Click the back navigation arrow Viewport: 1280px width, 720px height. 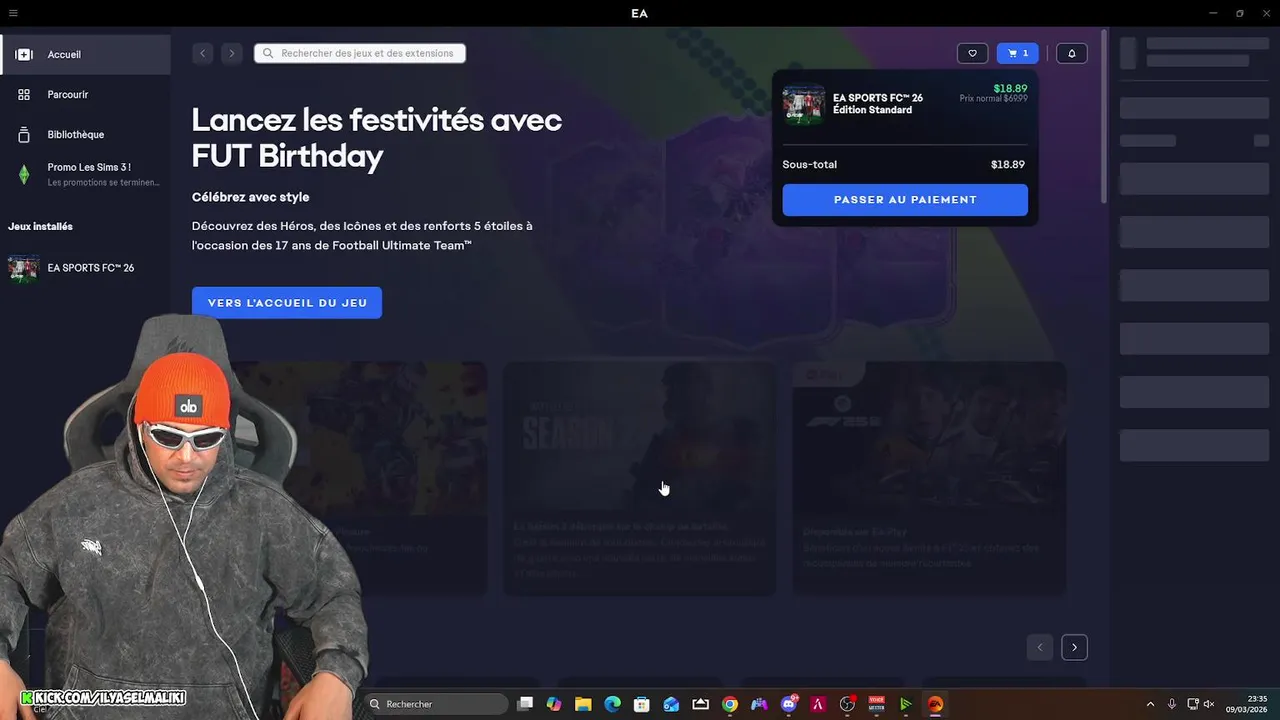pyautogui.click(x=203, y=53)
